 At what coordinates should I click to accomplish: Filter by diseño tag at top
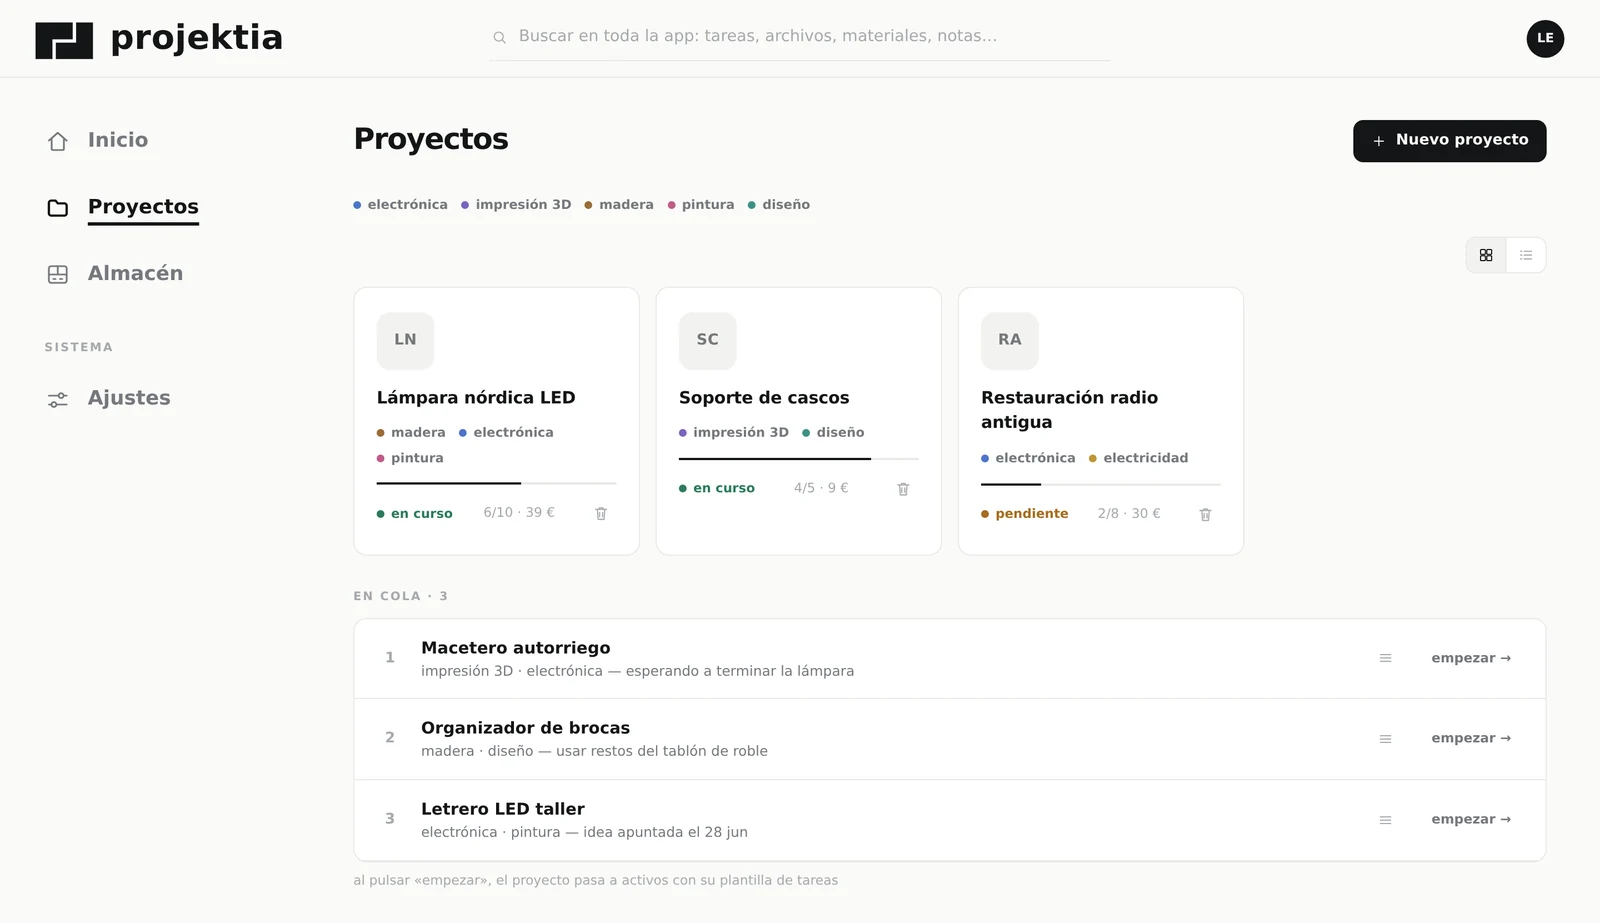(x=779, y=205)
